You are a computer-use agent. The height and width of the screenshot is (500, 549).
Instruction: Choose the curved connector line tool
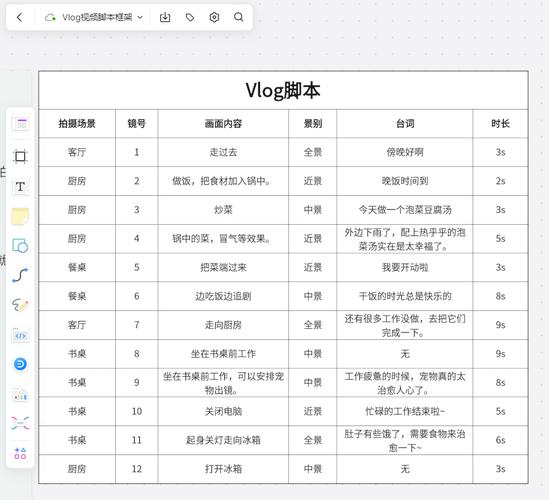(x=20, y=276)
